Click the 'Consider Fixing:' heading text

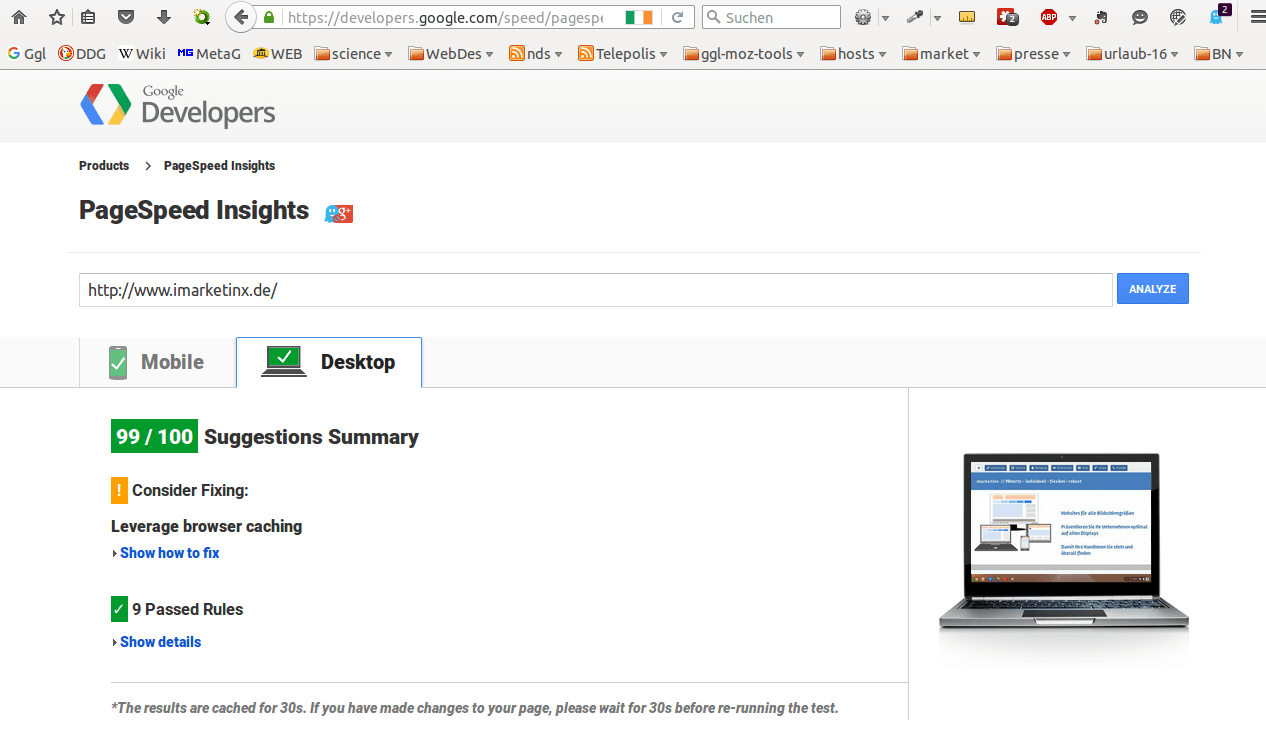pyautogui.click(x=190, y=490)
